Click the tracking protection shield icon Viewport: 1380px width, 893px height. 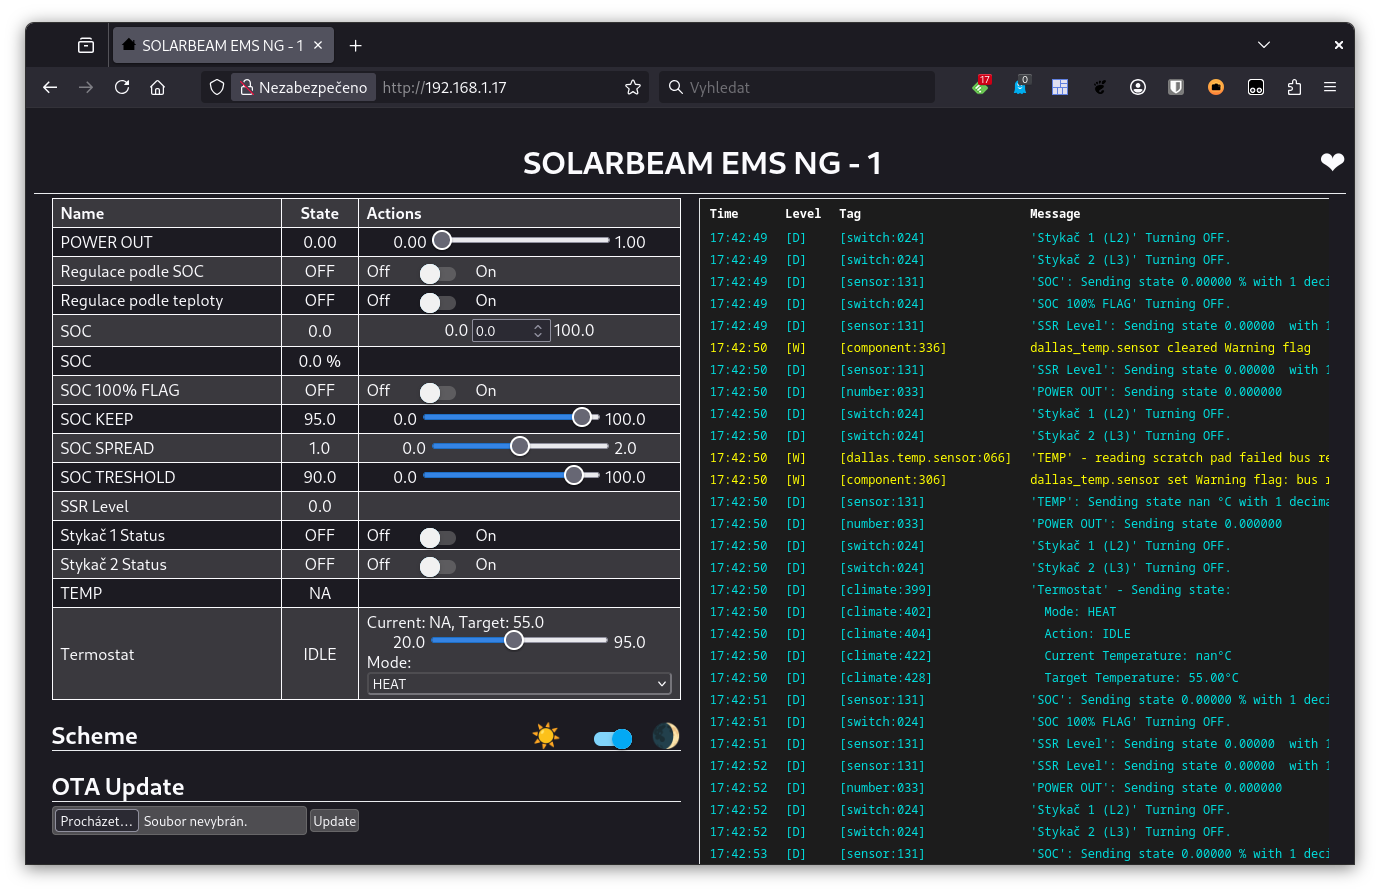tap(217, 87)
